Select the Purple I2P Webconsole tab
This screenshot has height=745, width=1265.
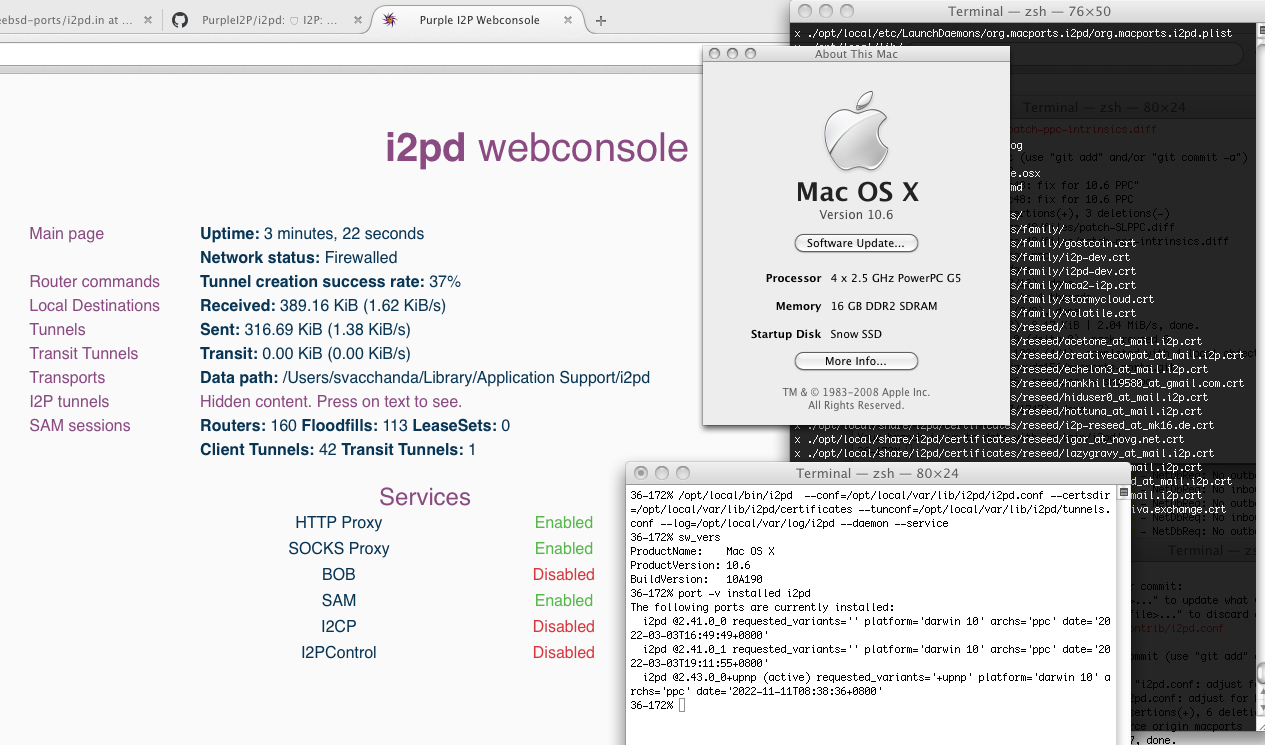479,20
